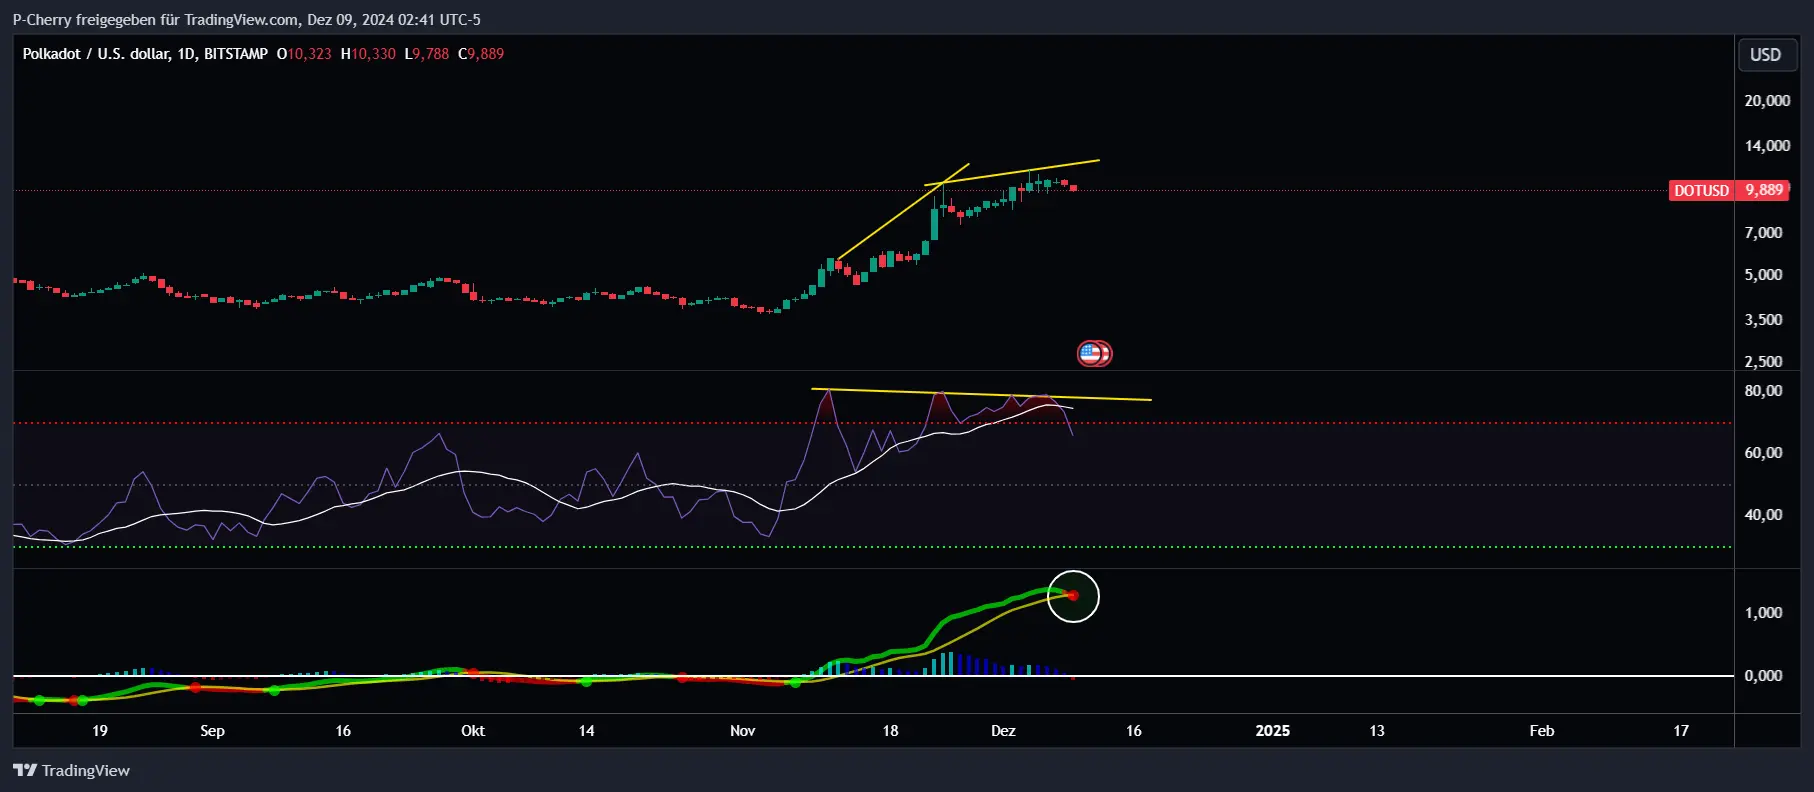Click the 5,000 price axis label
1814x792 pixels.
[x=1763, y=275]
